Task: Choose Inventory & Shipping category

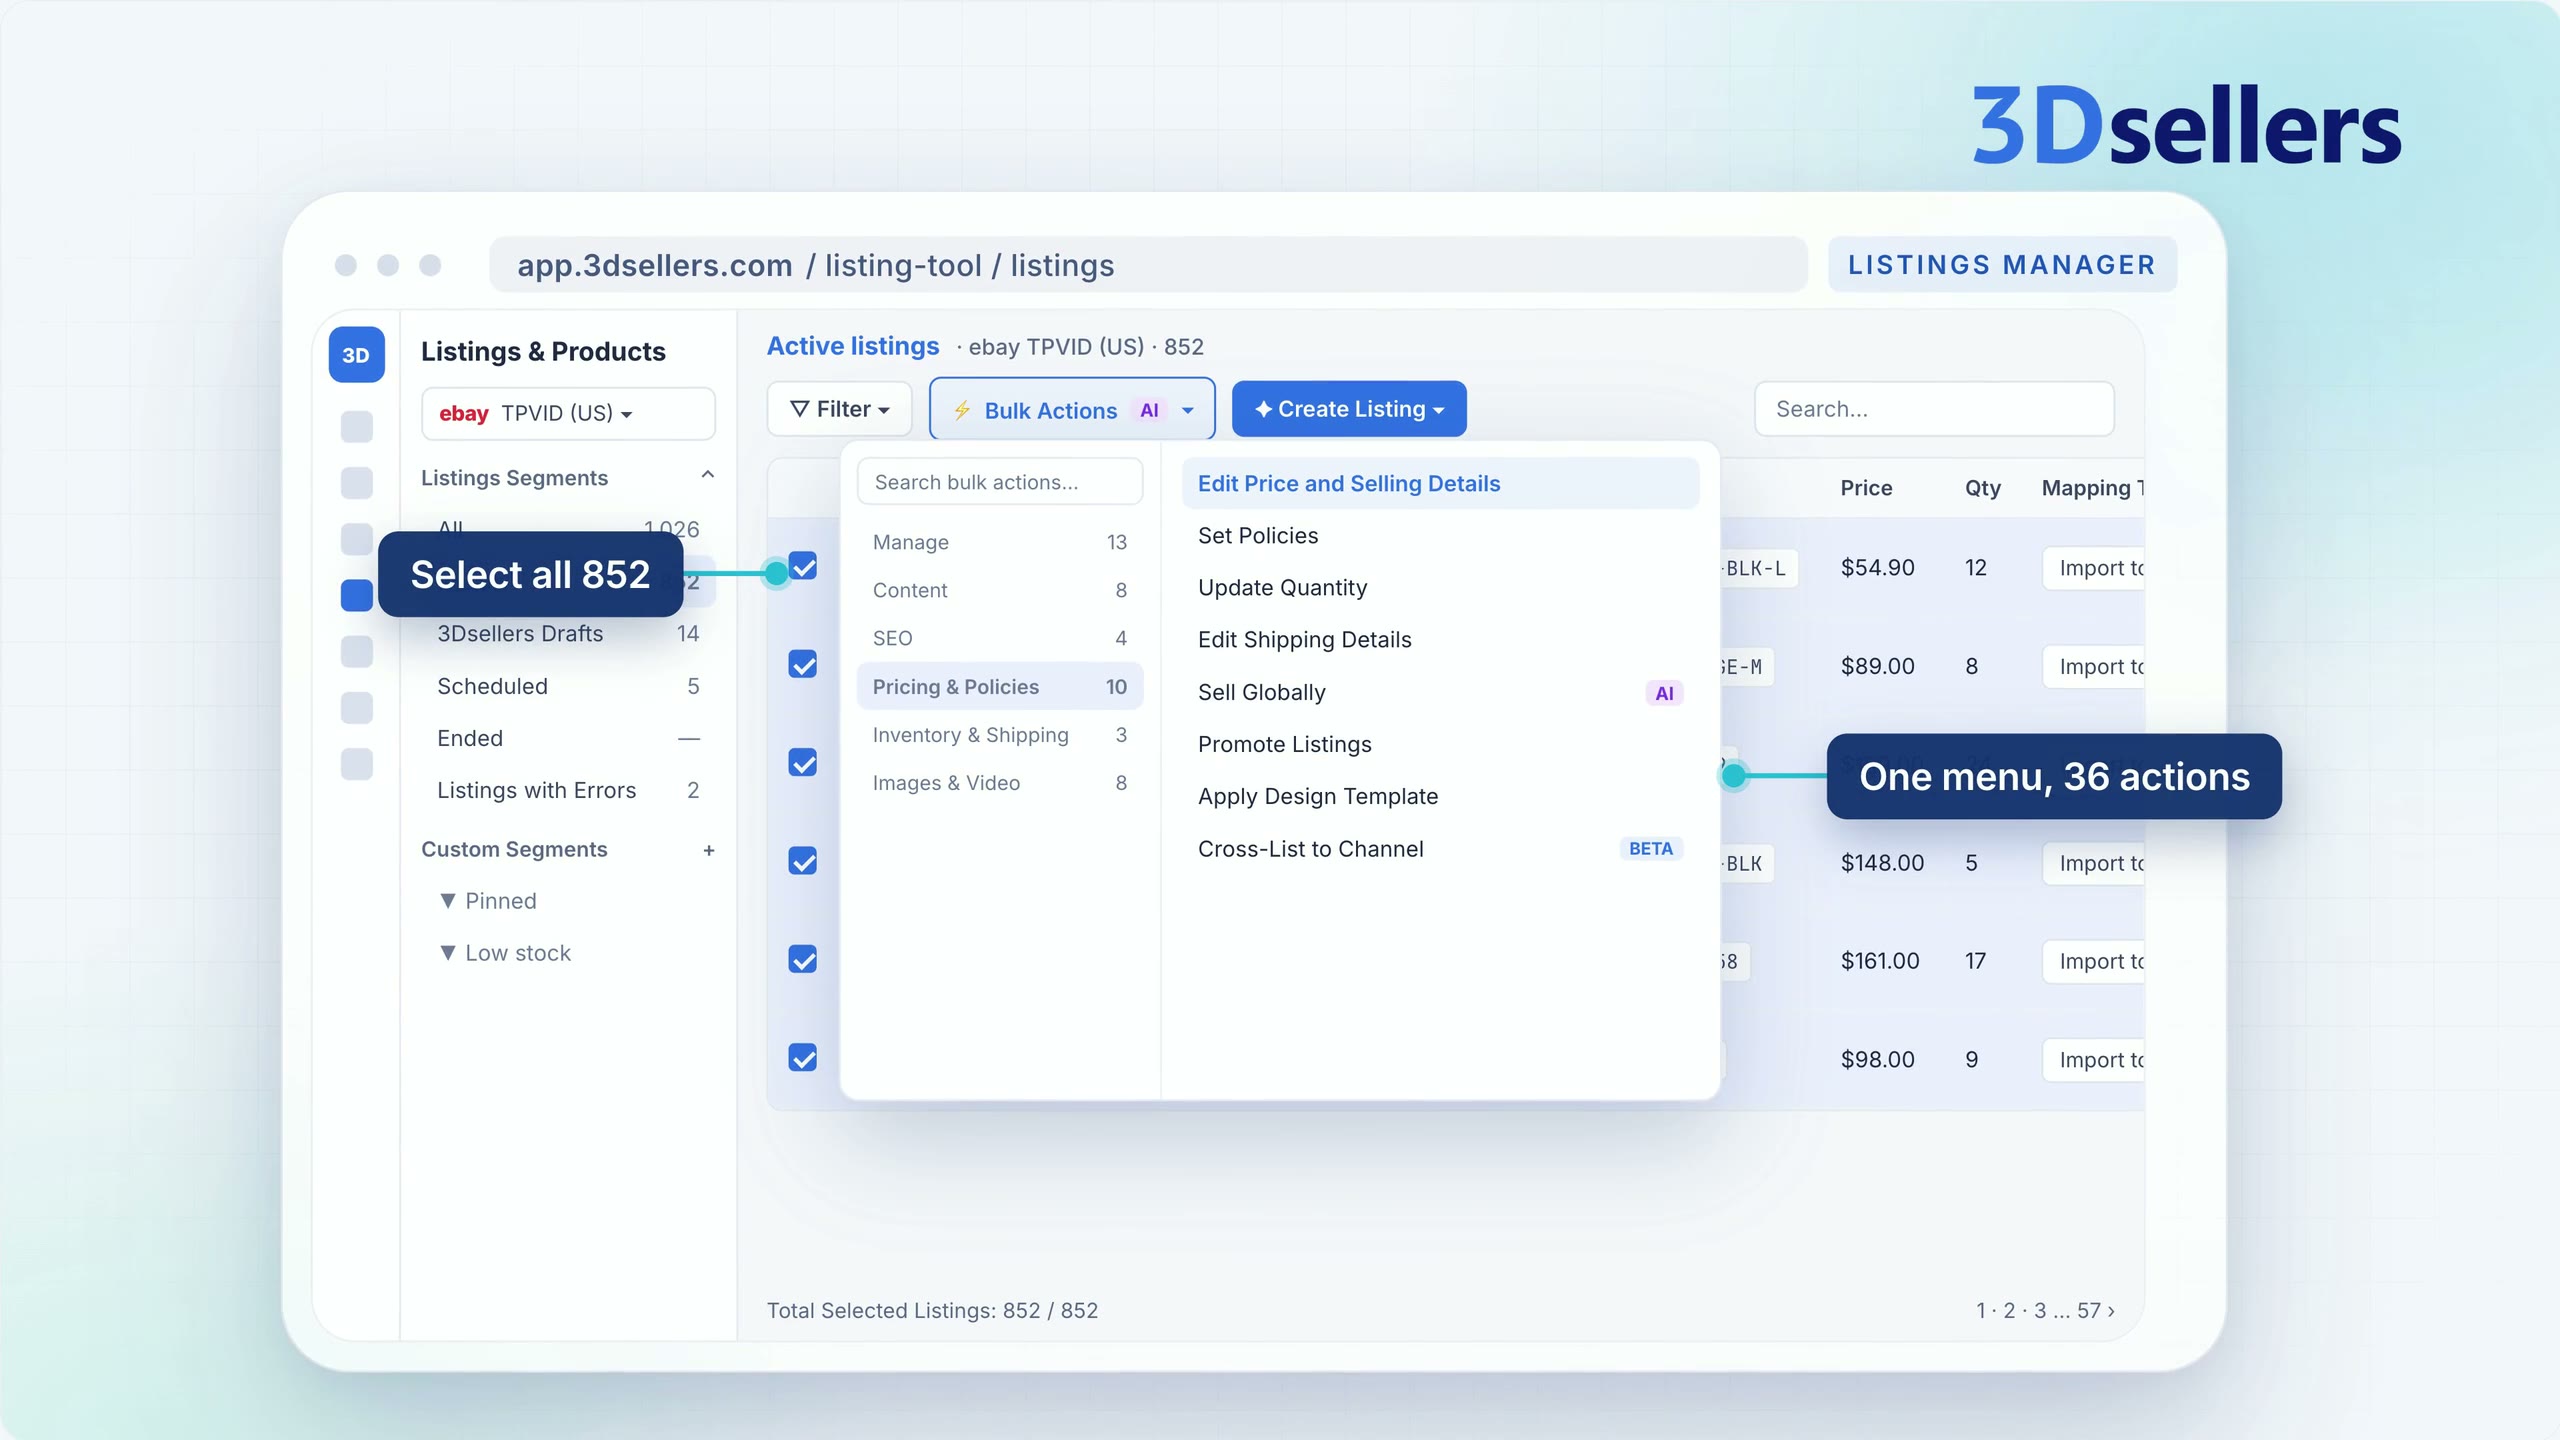Action: pos(1000,735)
